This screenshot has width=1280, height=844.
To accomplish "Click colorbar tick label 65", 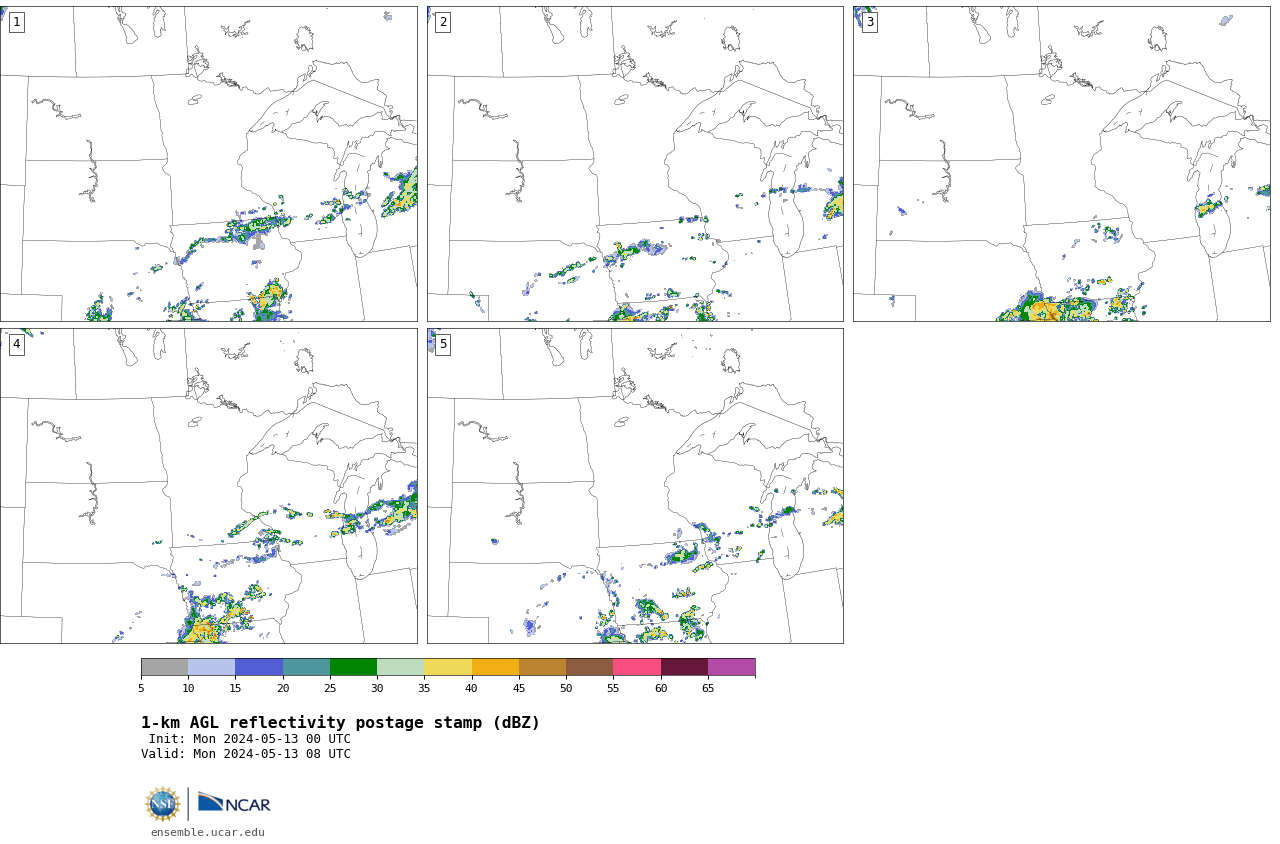I will 708,688.
